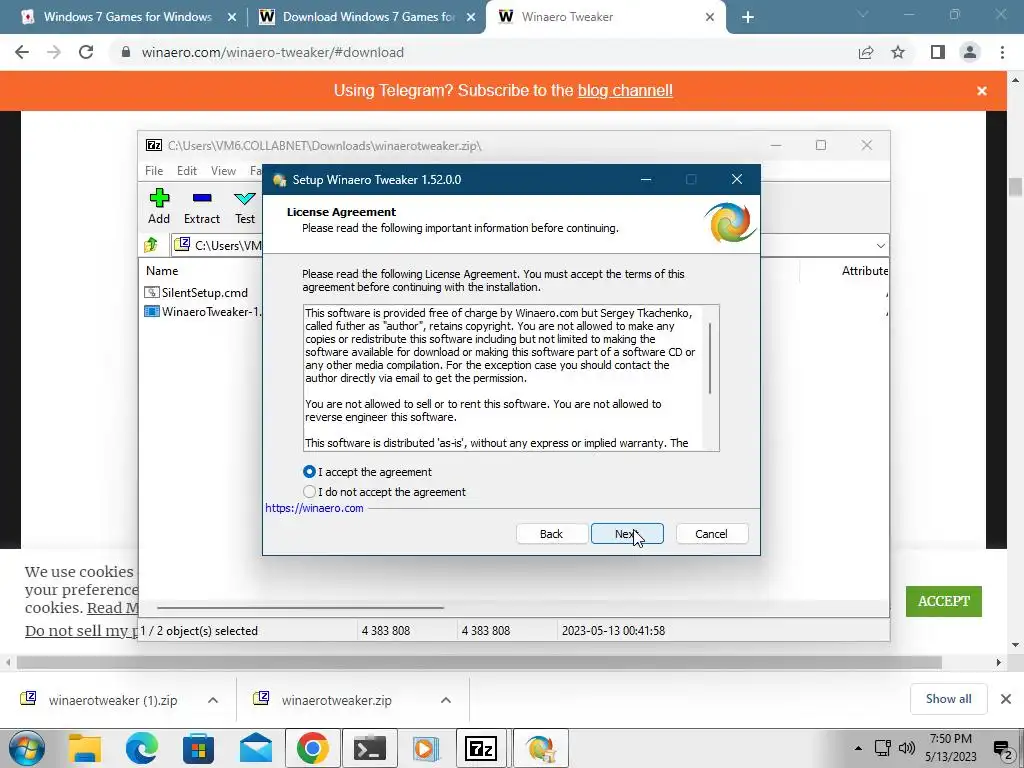Open a new browser tab
This screenshot has width=1024, height=768.
[x=748, y=17]
